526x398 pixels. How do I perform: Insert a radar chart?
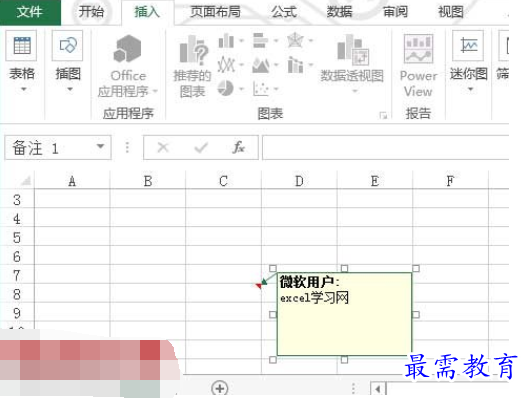point(295,41)
